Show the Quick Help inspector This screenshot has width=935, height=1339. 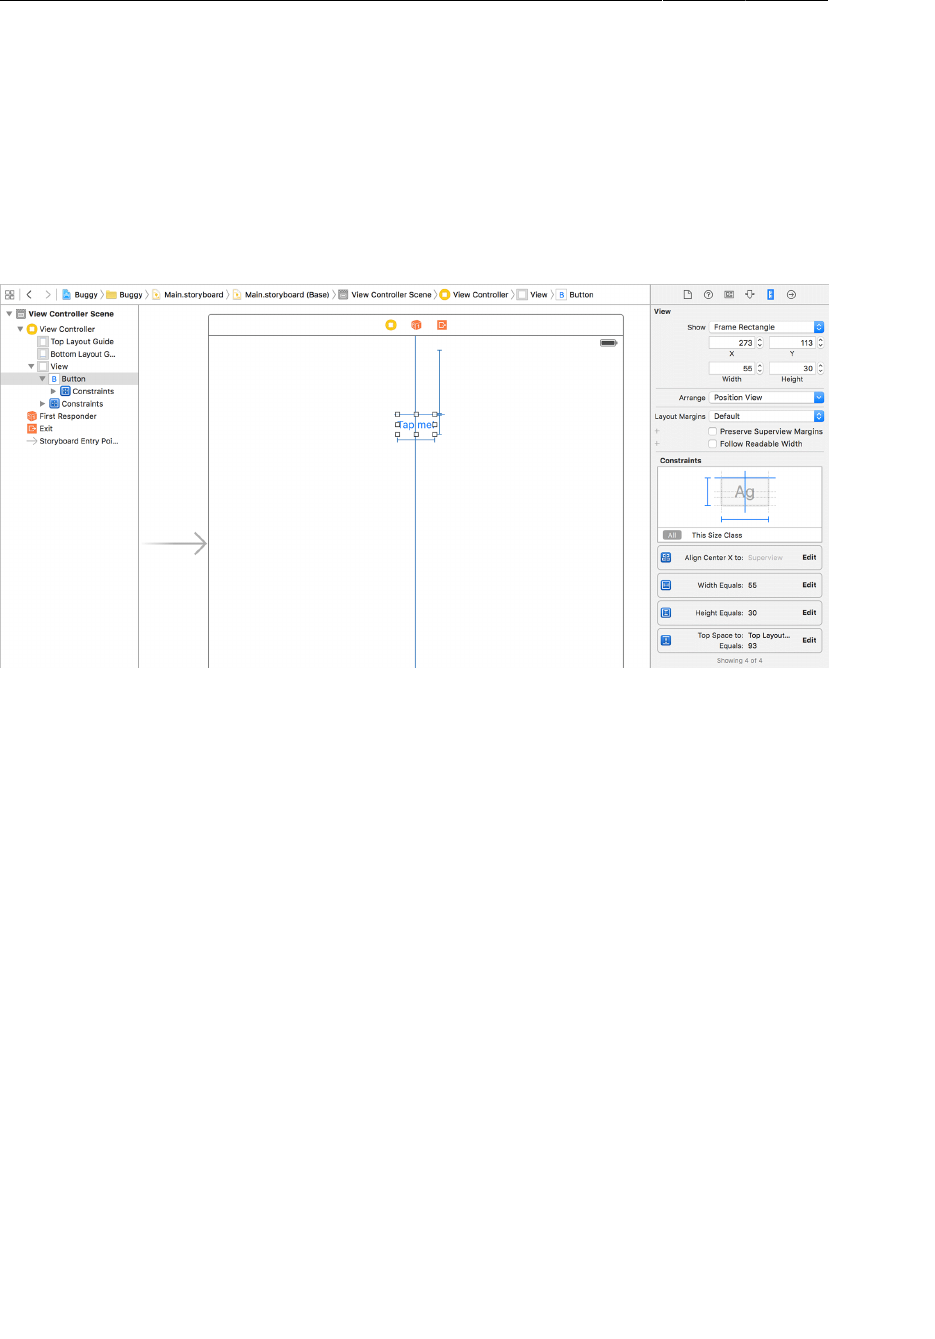click(708, 295)
